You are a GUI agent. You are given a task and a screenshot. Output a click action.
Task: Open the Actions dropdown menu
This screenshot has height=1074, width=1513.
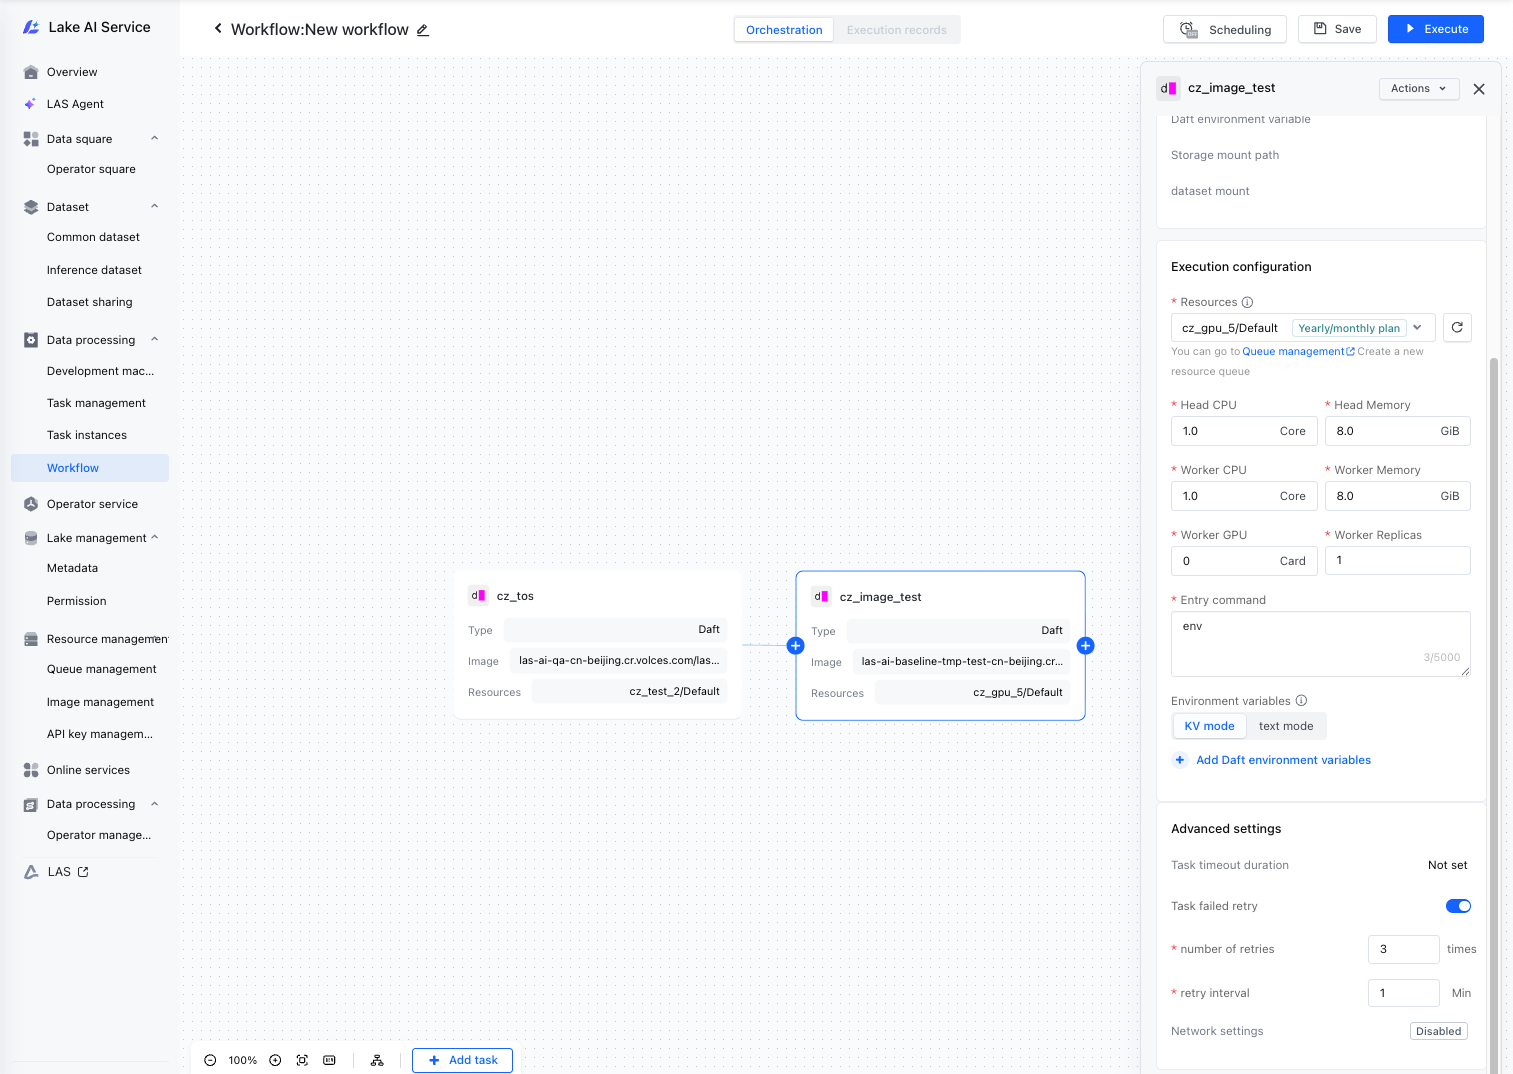tap(1419, 89)
